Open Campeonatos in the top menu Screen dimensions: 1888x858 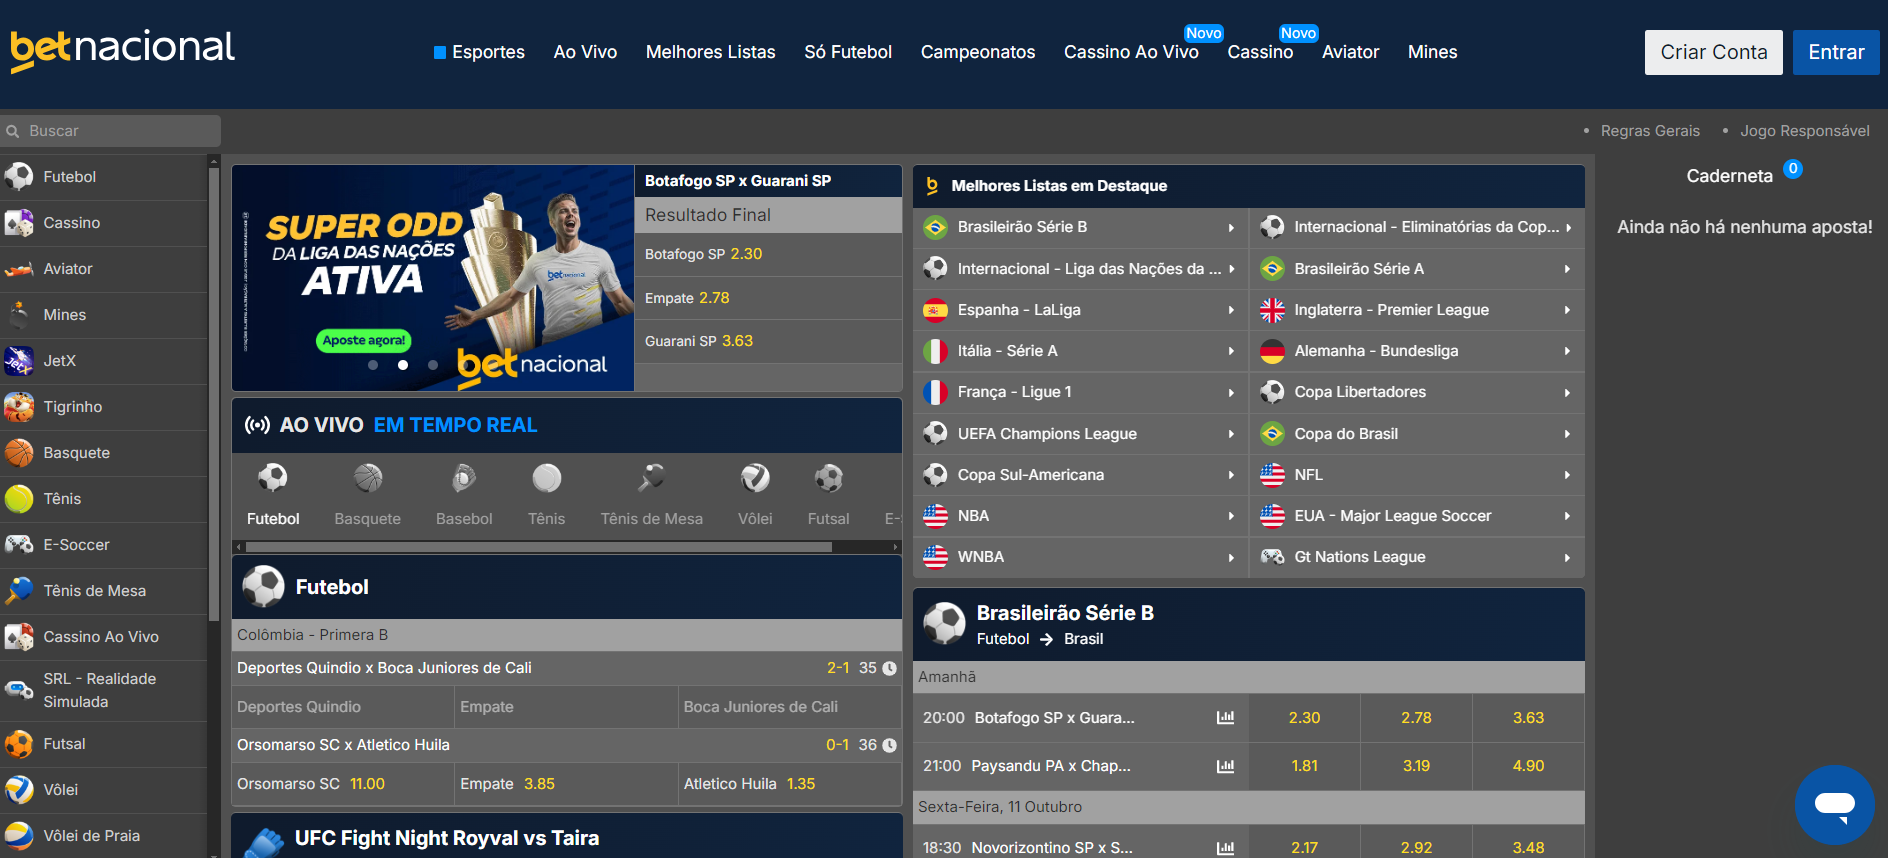tap(978, 52)
